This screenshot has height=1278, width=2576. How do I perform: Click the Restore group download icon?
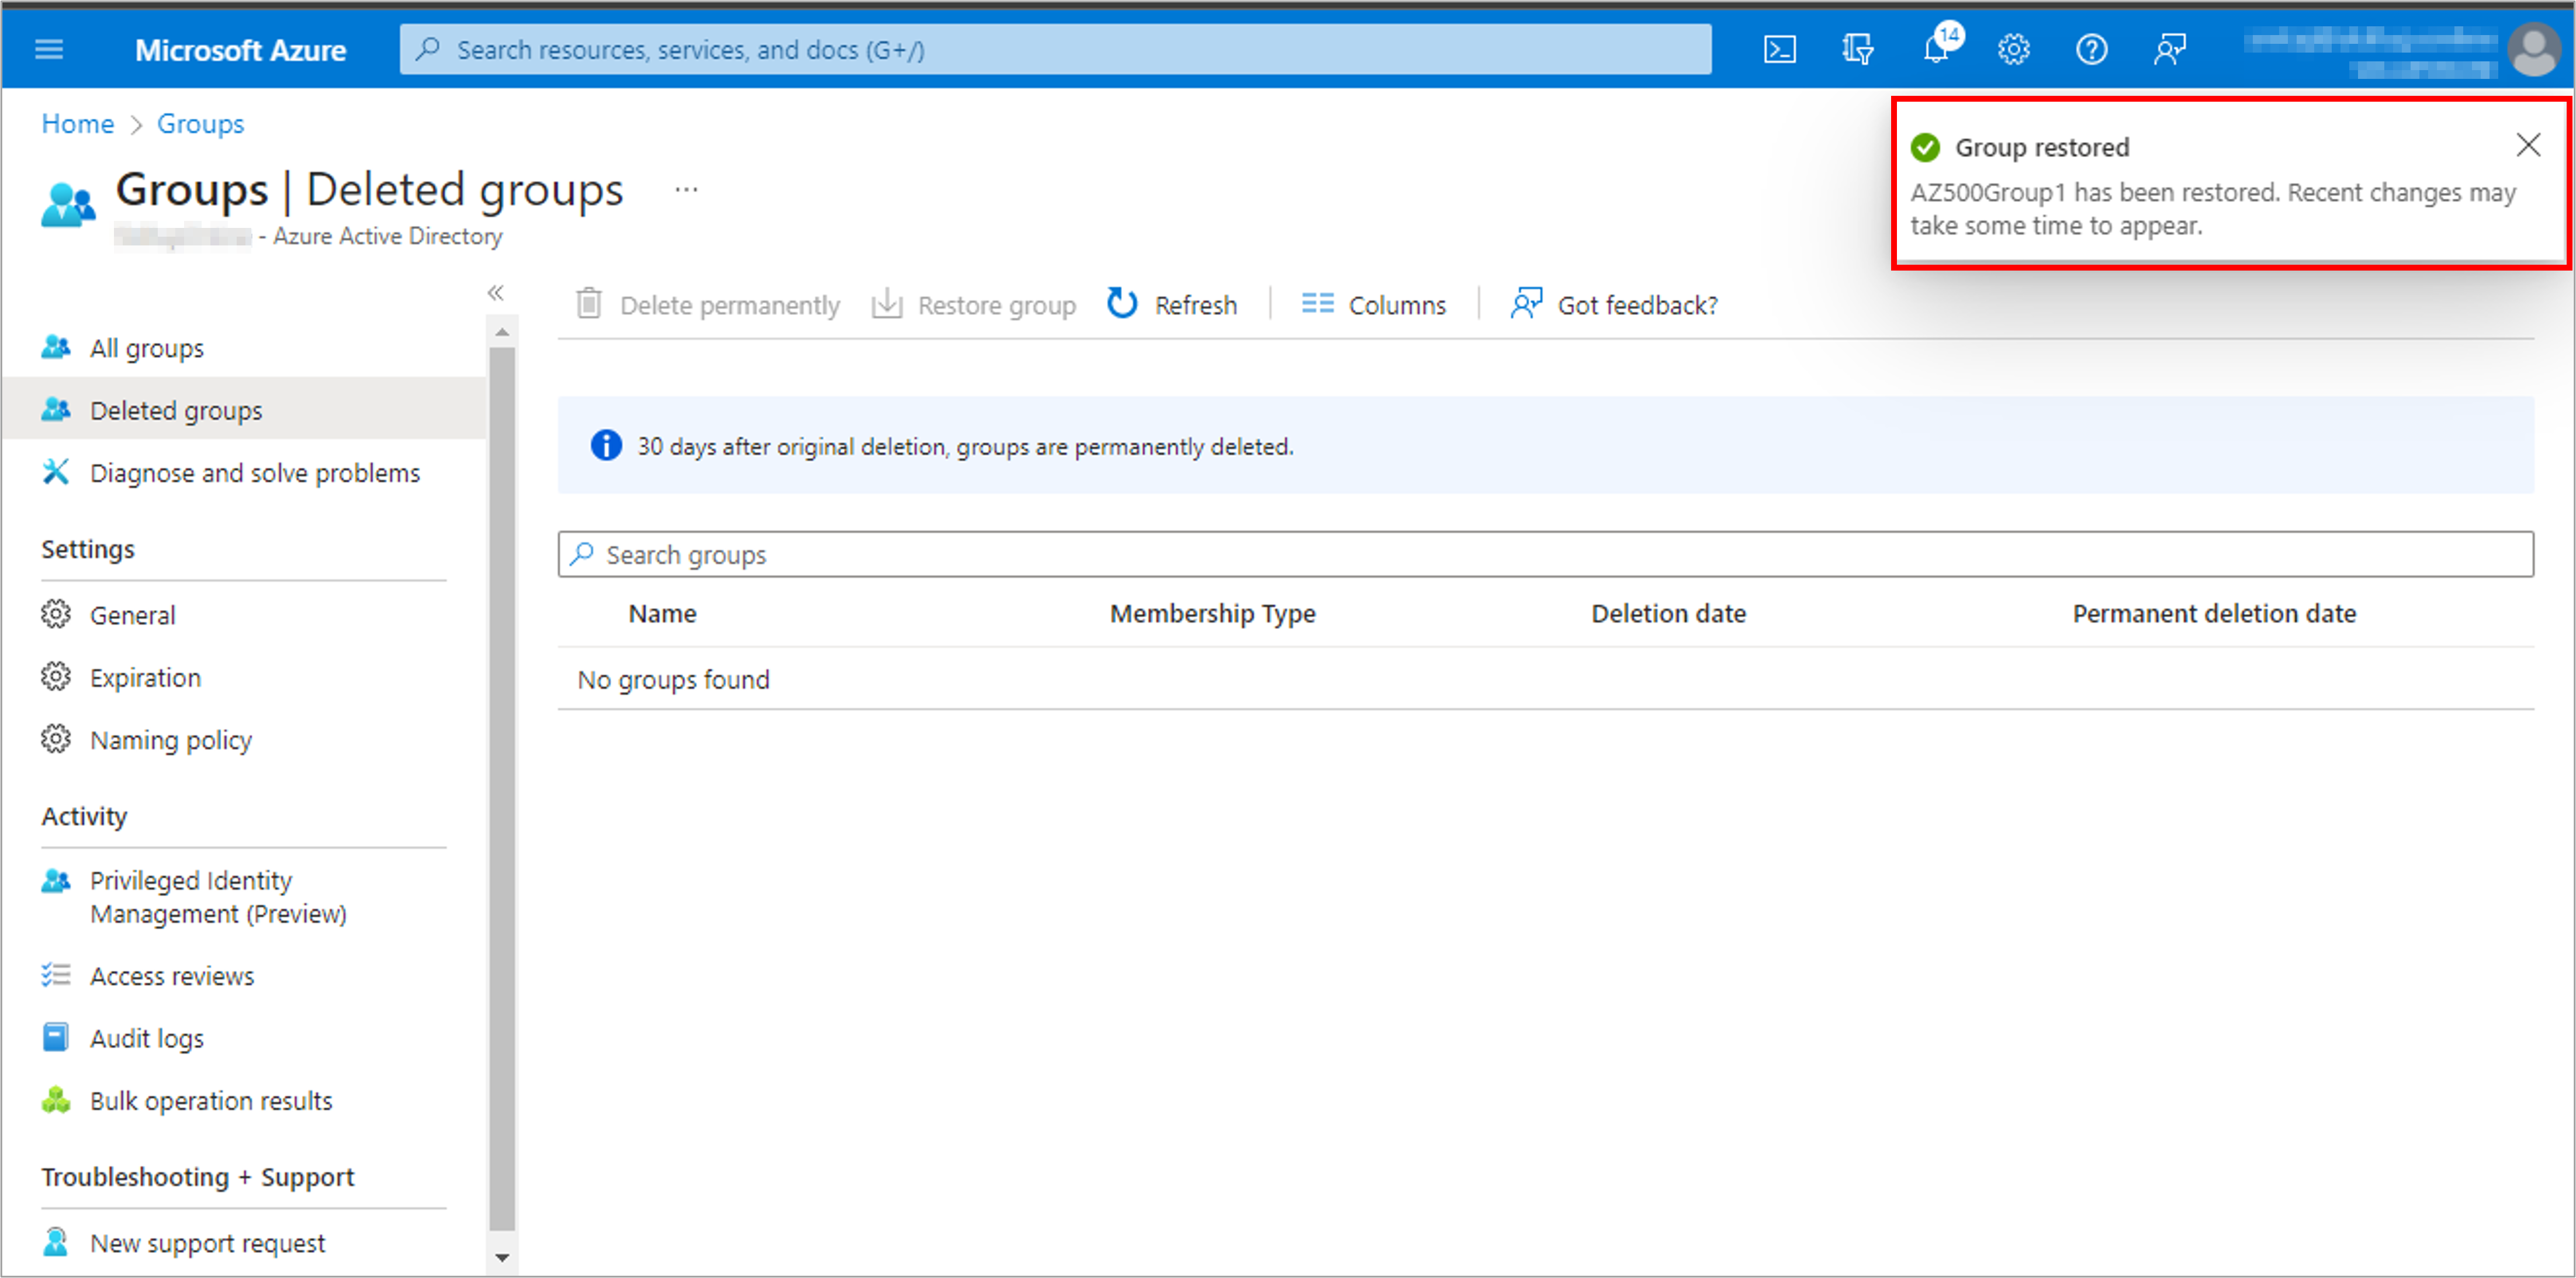(x=887, y=303)
